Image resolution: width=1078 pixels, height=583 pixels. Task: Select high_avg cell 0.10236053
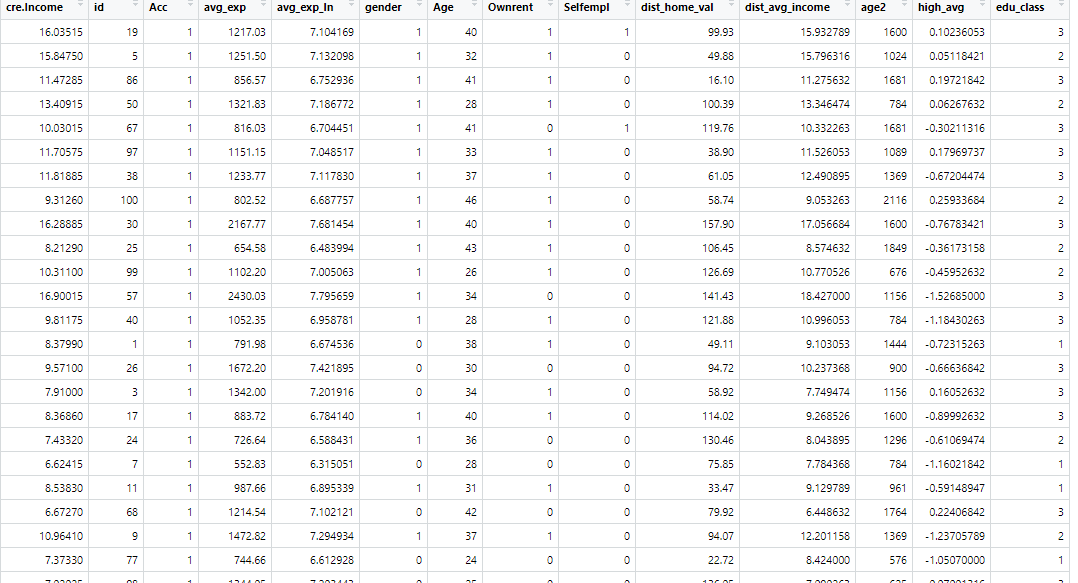pyautogui.click(x=951, y=32)
